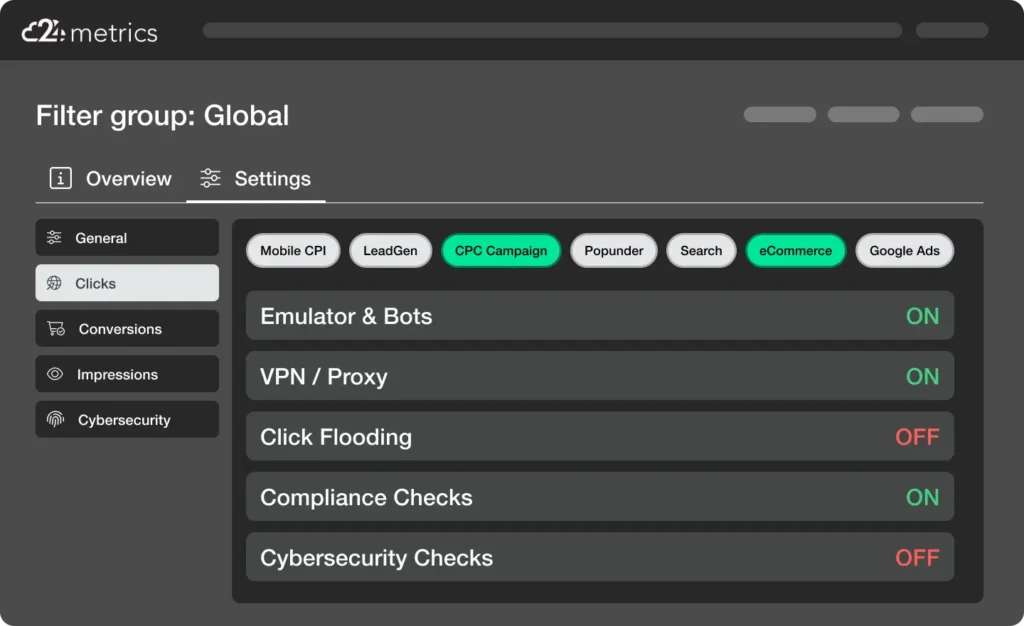
Task: Enable Click Flooding OFF toggle
Action: pyautogui.click(x=918, y=437)
